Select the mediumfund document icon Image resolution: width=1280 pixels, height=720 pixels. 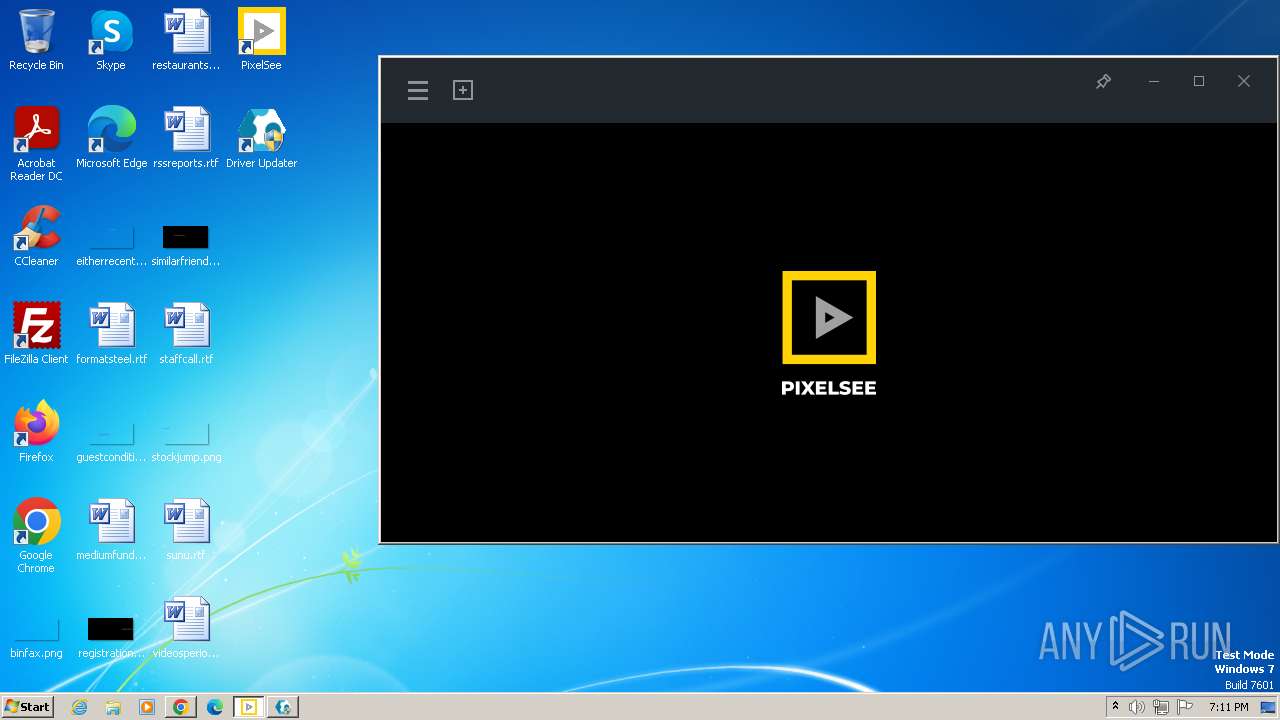(x=111, y=530)
